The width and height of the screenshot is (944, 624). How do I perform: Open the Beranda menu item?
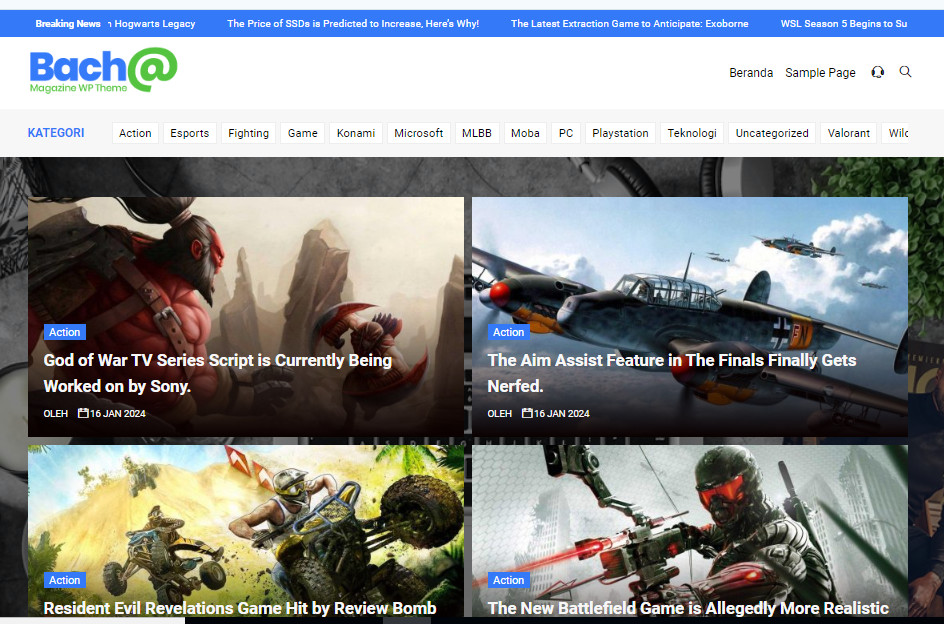[x=751, y=72]
